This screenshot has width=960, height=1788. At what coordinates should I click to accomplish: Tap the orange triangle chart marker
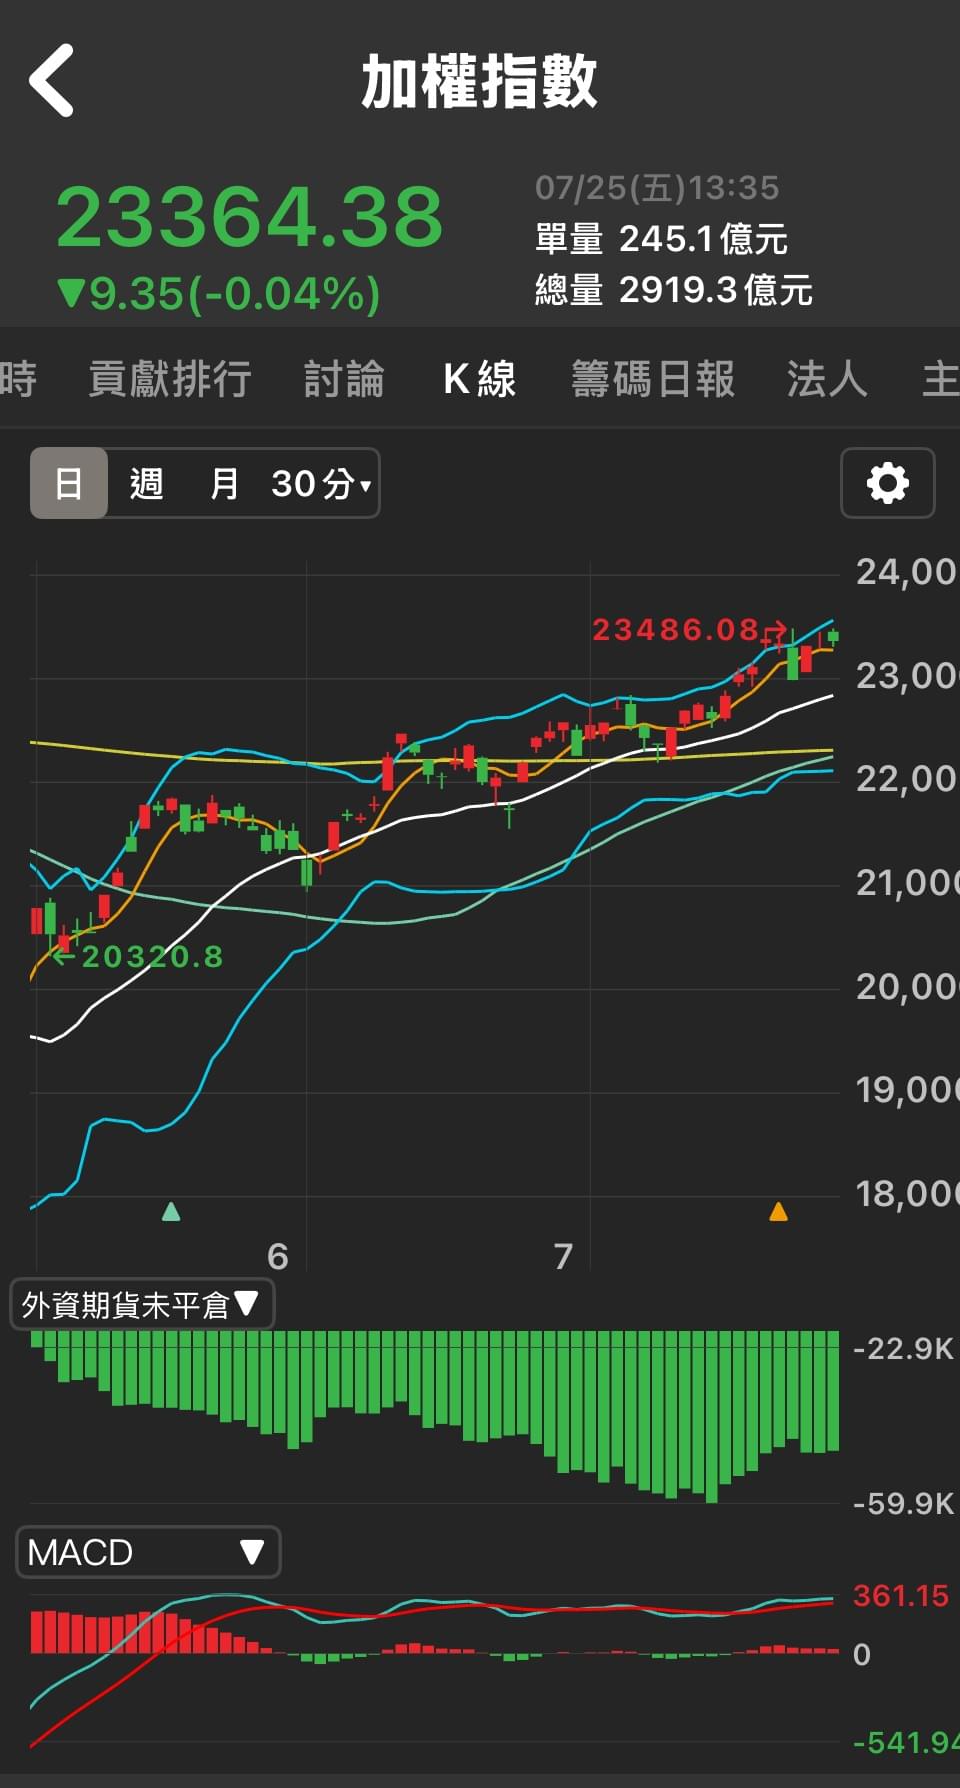pos(778,1212)
